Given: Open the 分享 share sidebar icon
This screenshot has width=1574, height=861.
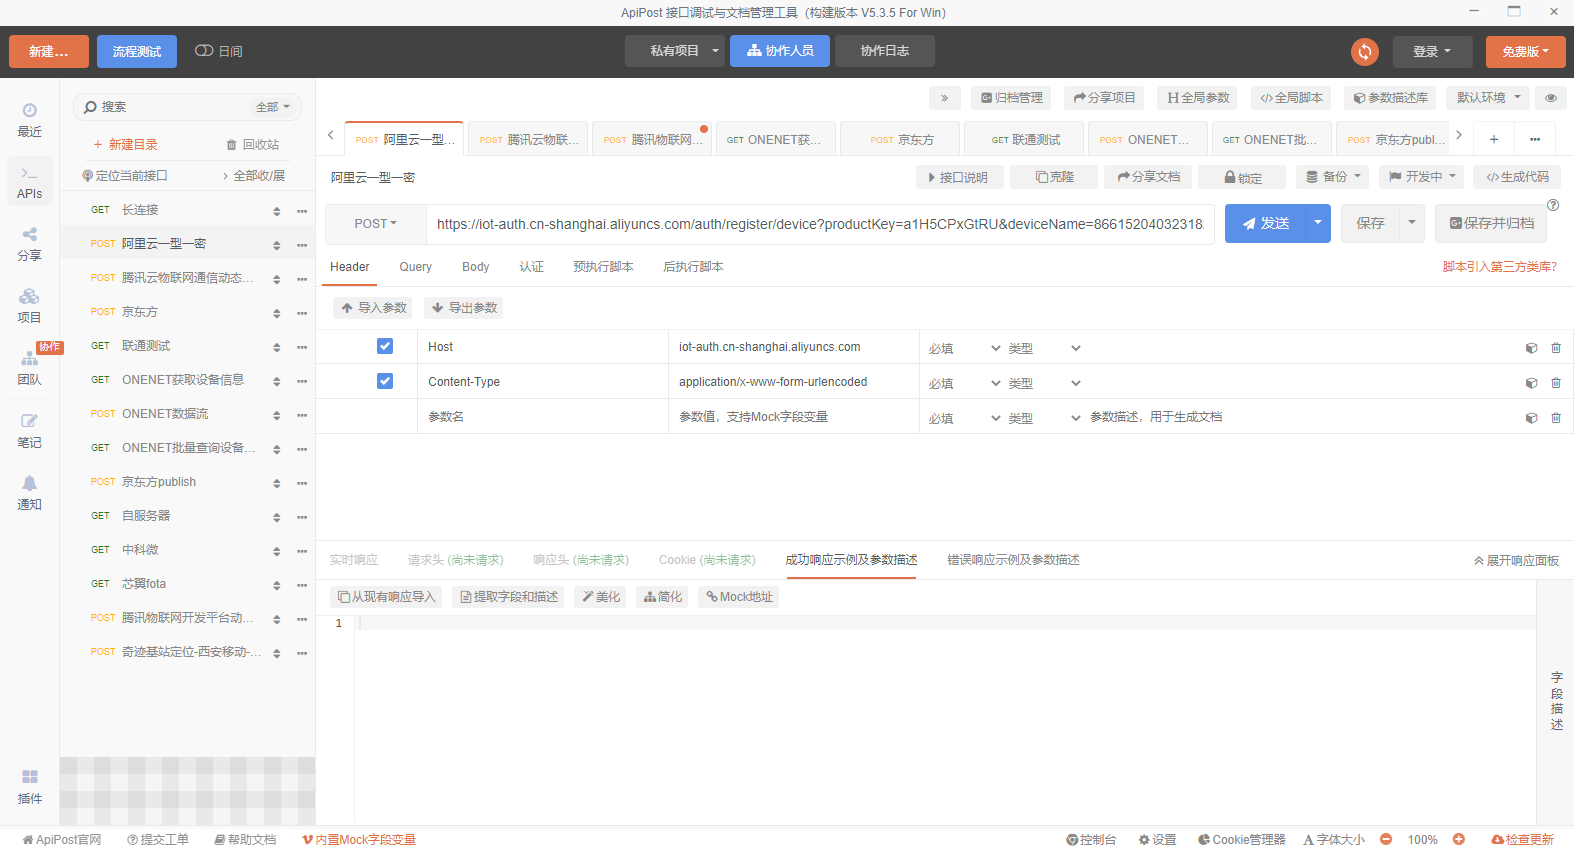Looking at the screenshot, I should [29, 244].
